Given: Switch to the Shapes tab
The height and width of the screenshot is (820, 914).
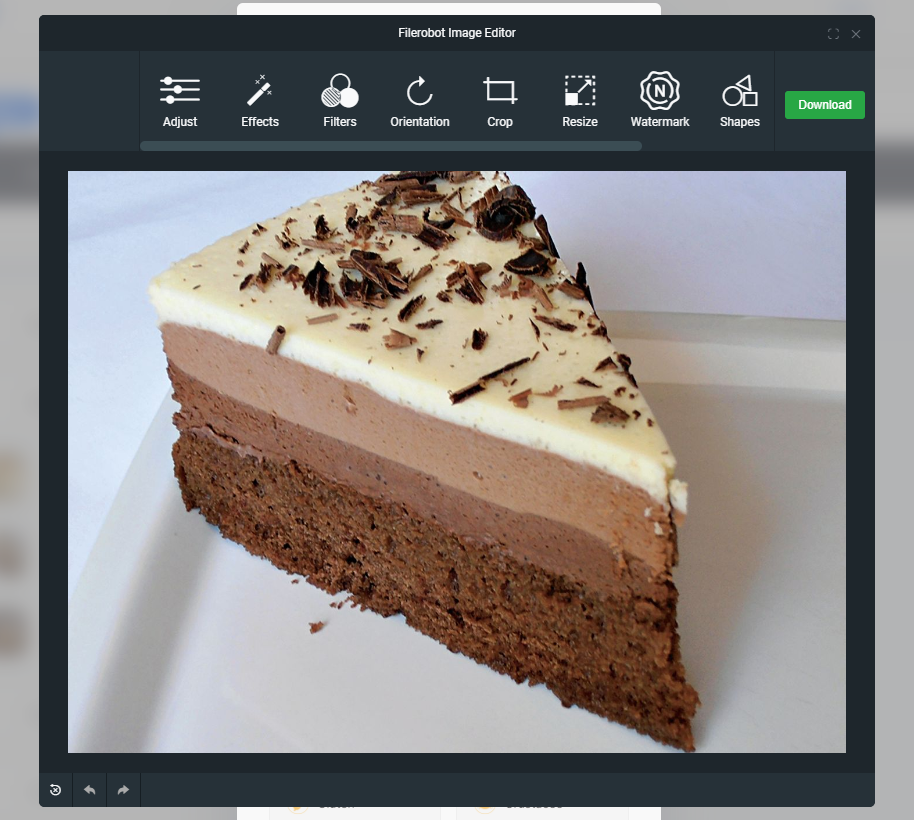Looking at the screenshot, I should 739,100.
